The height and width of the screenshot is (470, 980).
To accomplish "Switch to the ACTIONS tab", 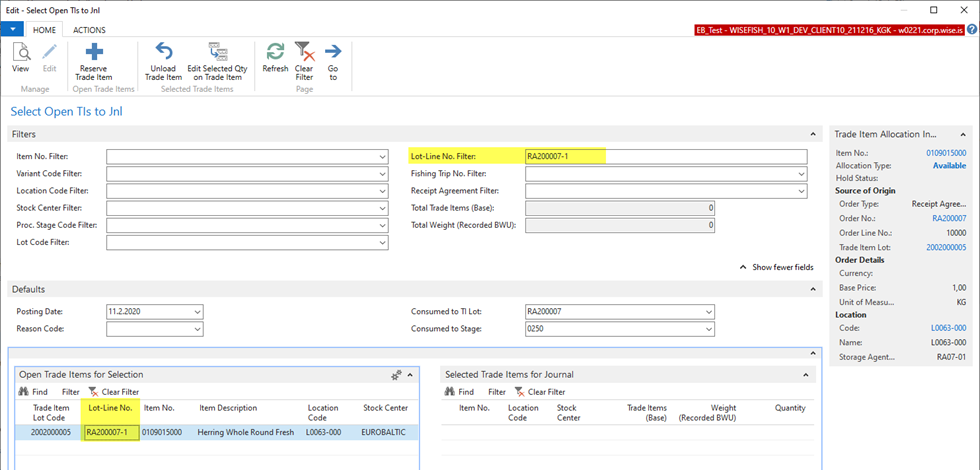I will click(x=89, y=30).
